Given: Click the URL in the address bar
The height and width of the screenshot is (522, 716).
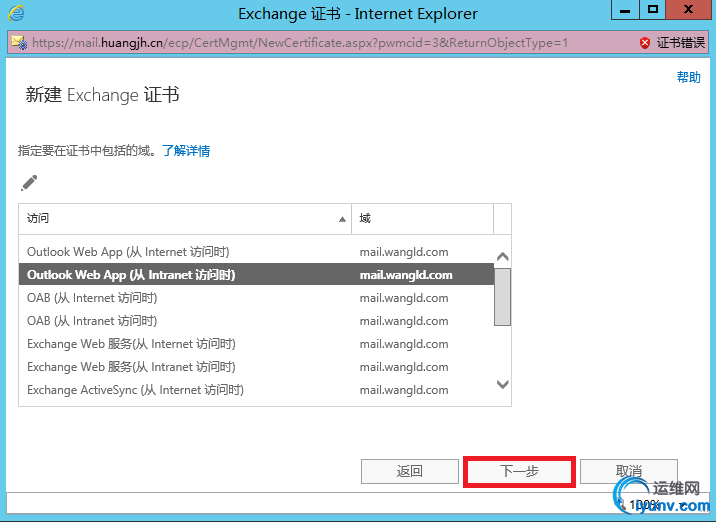Looking at the screenshot, I should tap(300, 43).
